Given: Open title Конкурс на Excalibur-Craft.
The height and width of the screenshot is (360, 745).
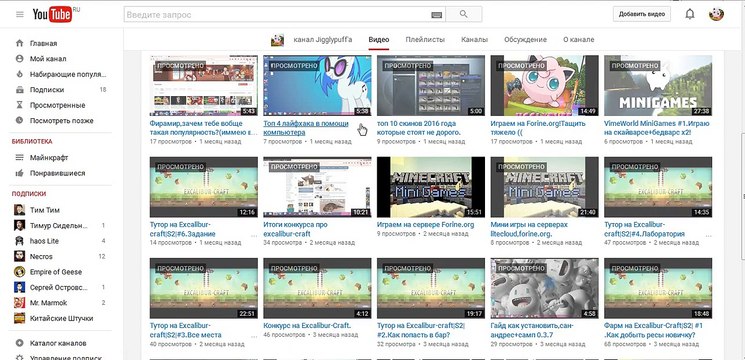Looking at the screenshot, I should pyautogui.click(x=307, y=325).
